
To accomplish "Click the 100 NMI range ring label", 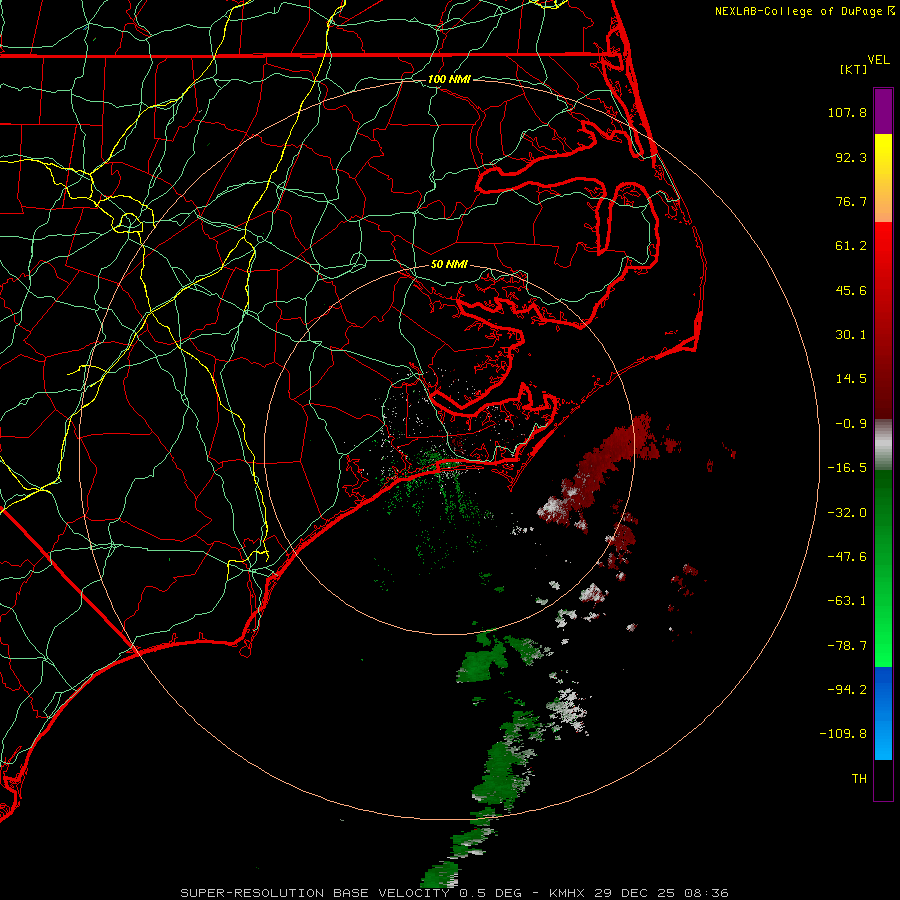I will coord(449,79).
